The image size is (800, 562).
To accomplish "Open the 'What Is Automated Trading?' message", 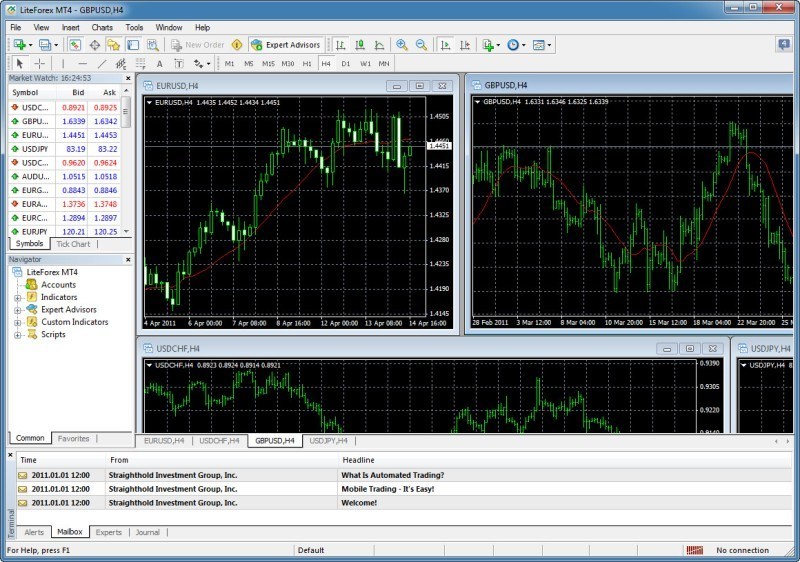I will (x=404, y=475).
